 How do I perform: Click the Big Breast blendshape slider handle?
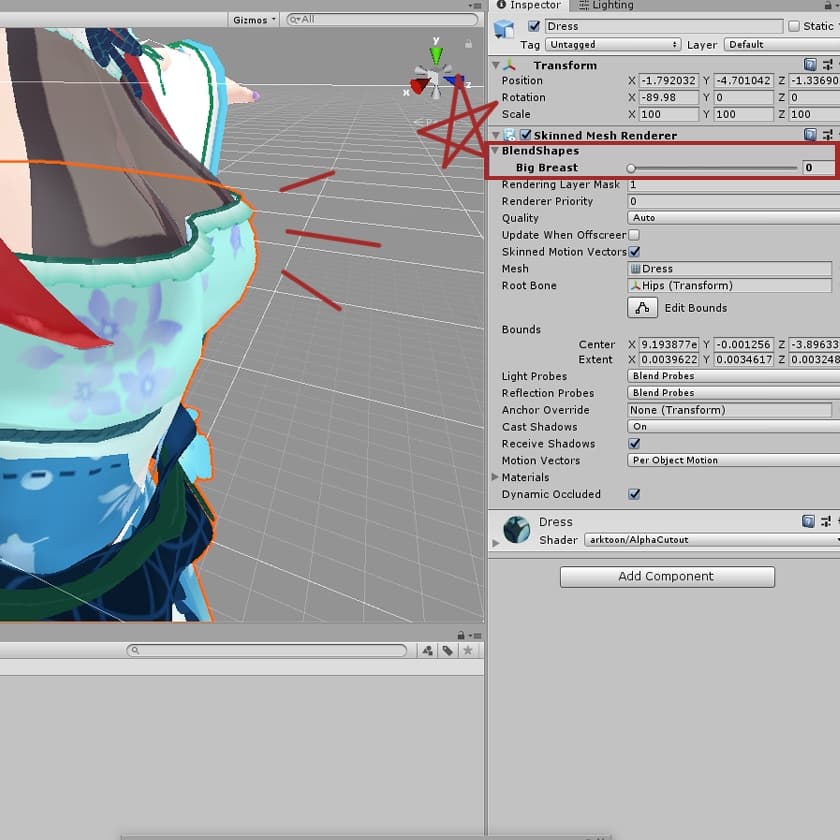click(631, 168)
